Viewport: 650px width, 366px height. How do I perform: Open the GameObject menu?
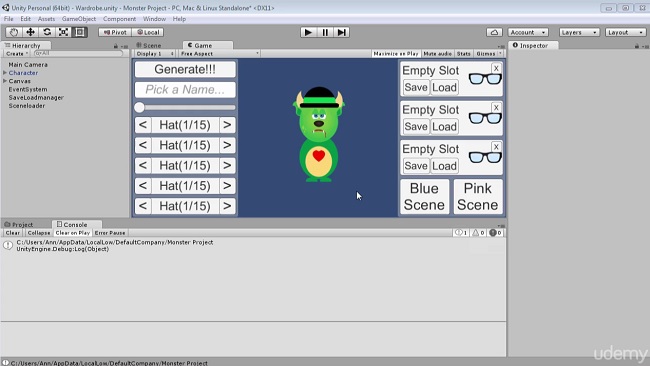pyautogui.click(x=79, y=19)
